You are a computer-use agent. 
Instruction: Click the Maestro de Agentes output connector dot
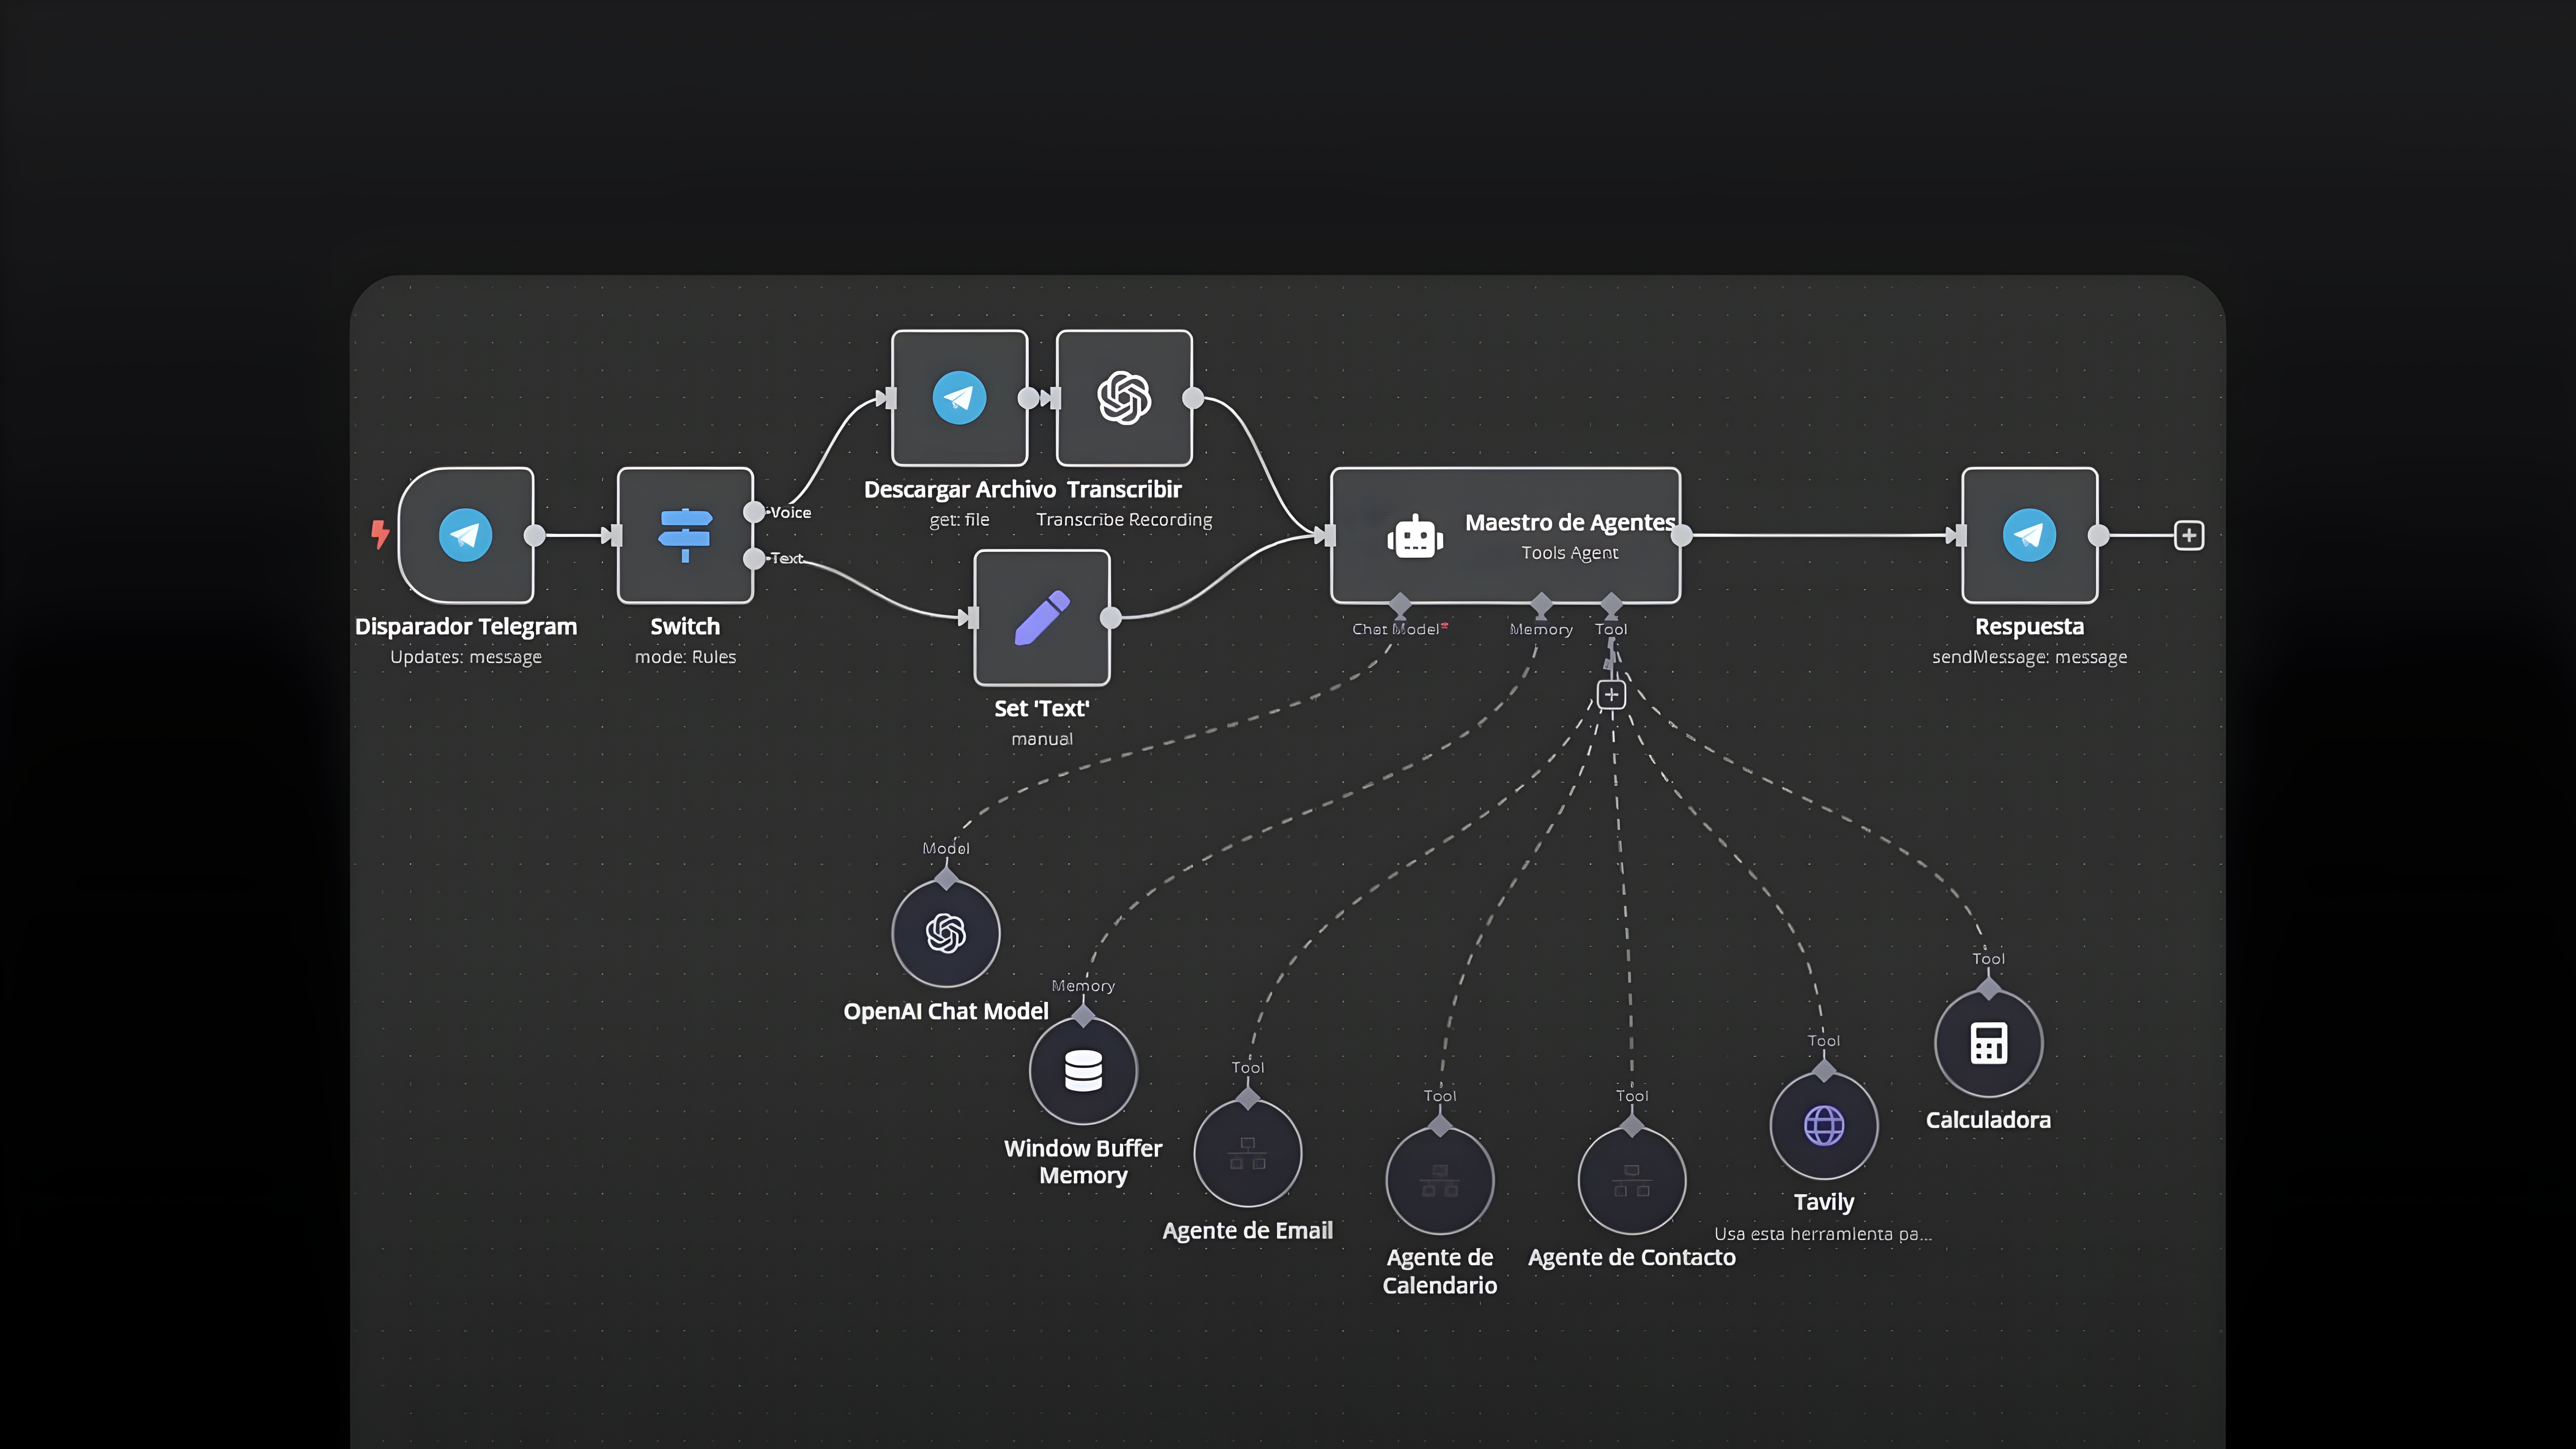coord(1682,535)
